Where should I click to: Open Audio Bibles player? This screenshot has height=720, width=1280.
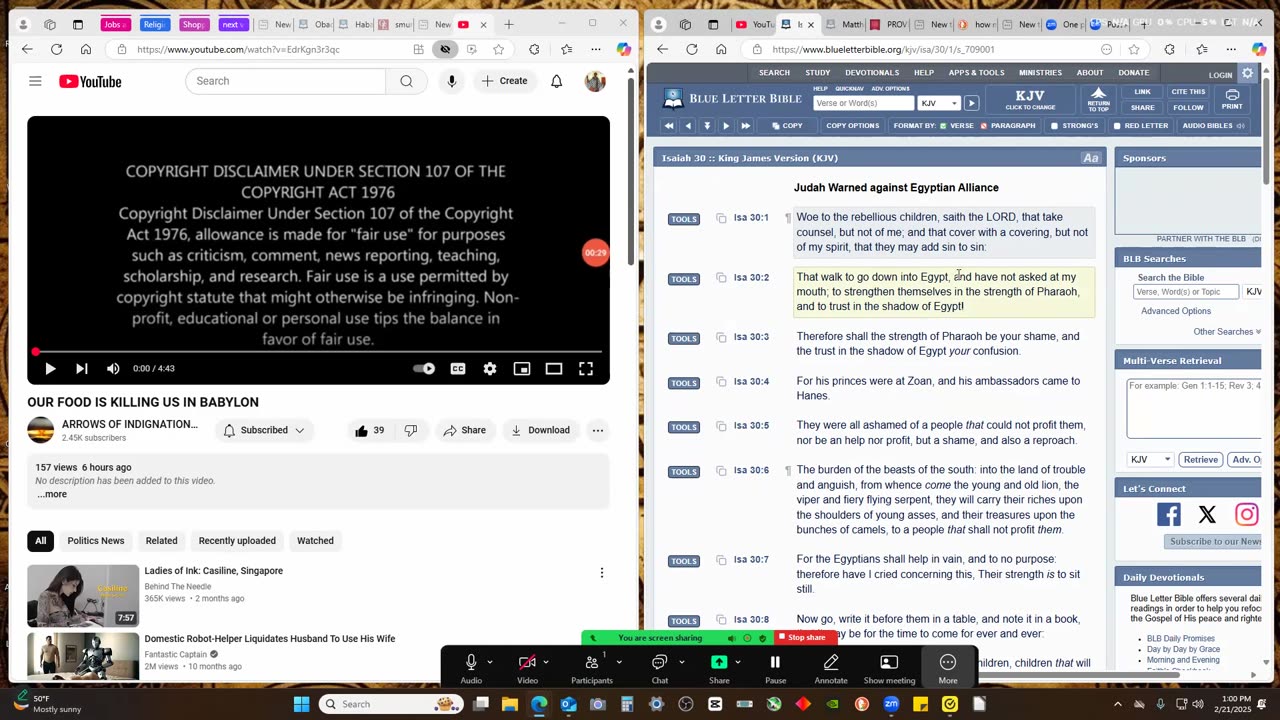1213,126
